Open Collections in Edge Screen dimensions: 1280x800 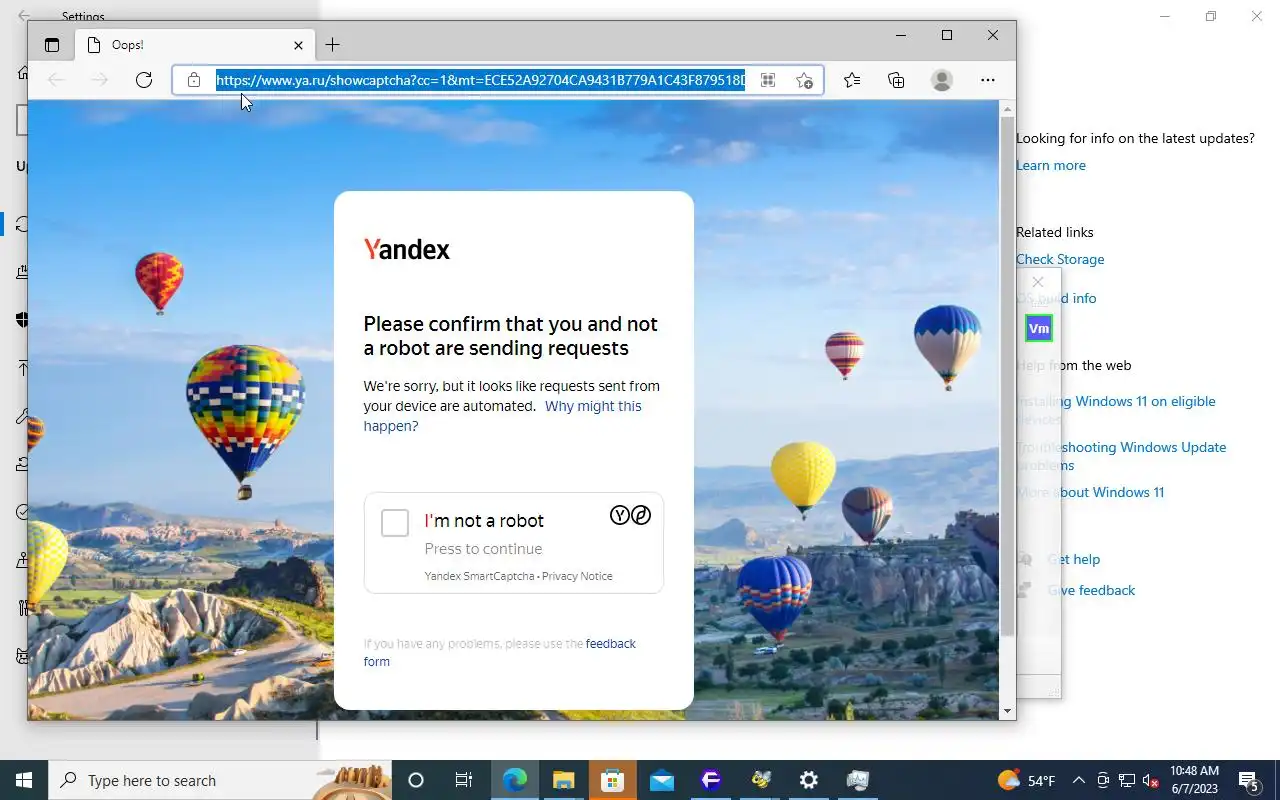pos(896,80)
